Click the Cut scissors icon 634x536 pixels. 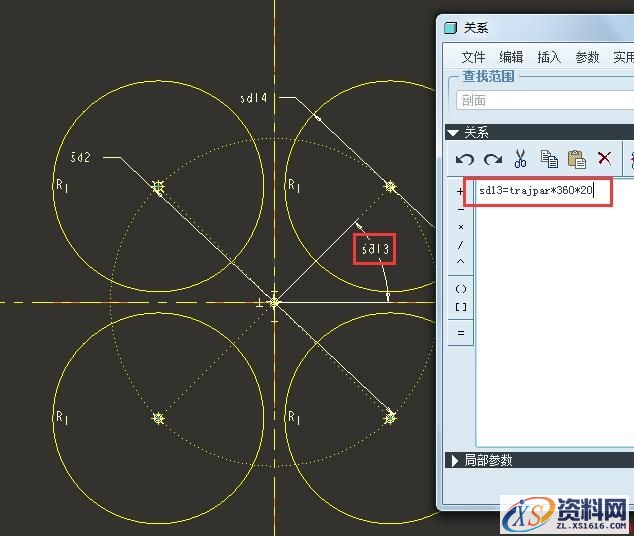pyautogui.click(x=520, y=159)
